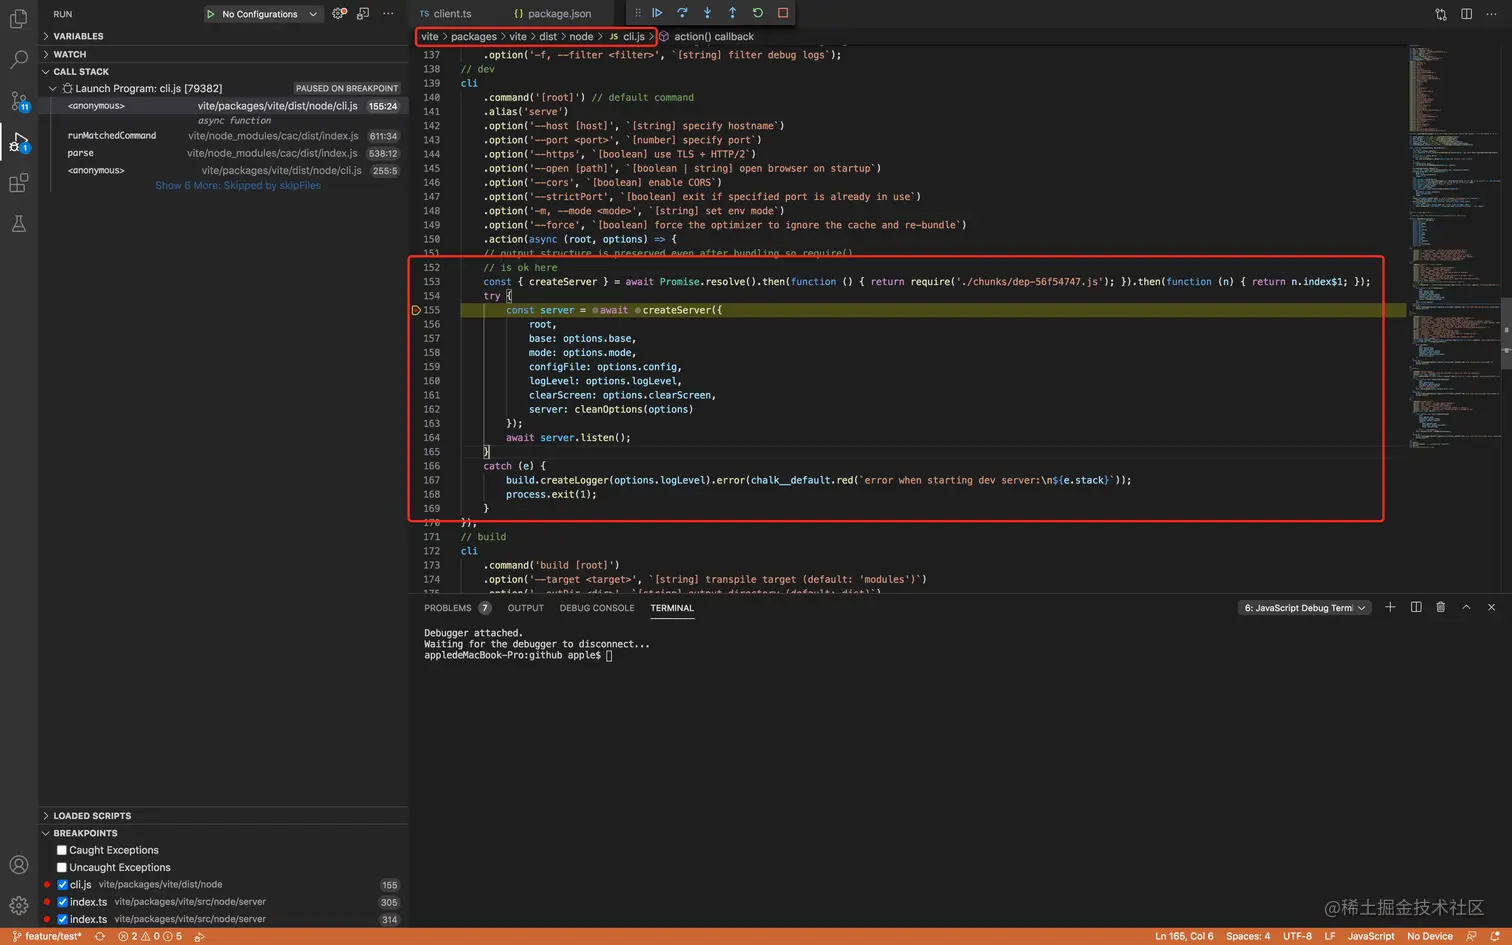Enable Caught Exceptions breakpoint checkbox
This screenshot has height=945, width=1512.
tap(62, 850)
